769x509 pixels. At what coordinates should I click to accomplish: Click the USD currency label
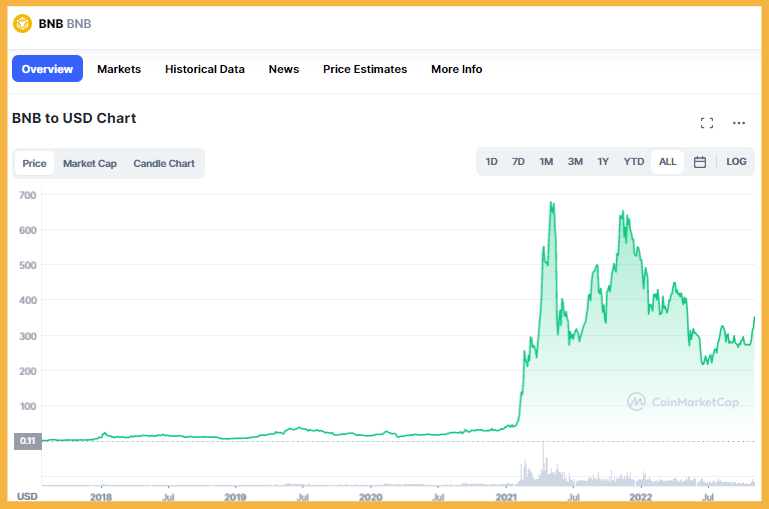27,497
